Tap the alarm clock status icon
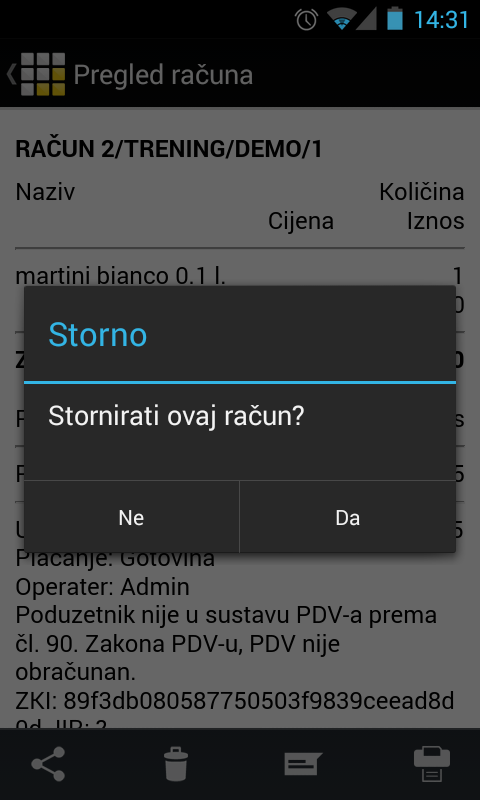480x800 pixels. [307, 19]
